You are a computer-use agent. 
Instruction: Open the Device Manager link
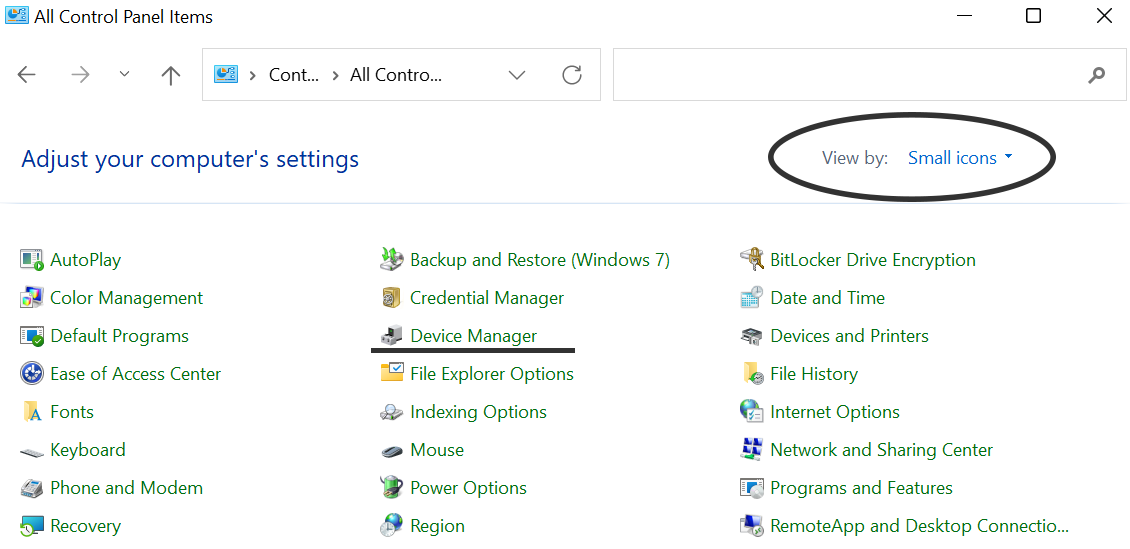pos(473,336)
